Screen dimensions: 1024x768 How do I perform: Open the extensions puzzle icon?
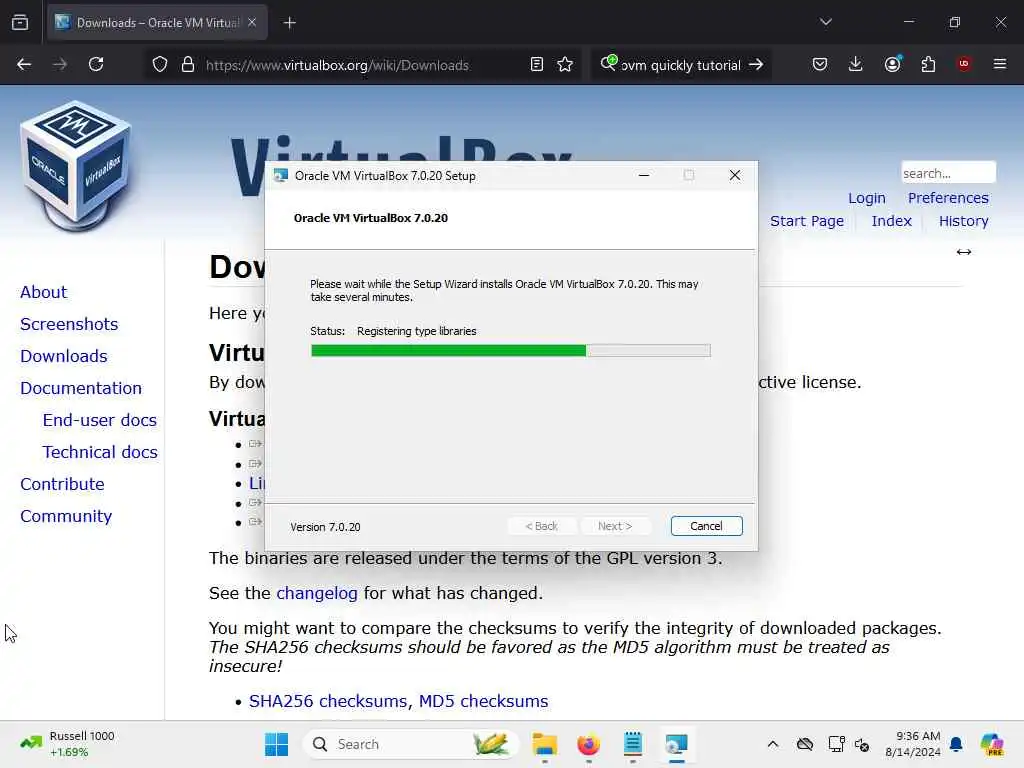tap(928, 64)
